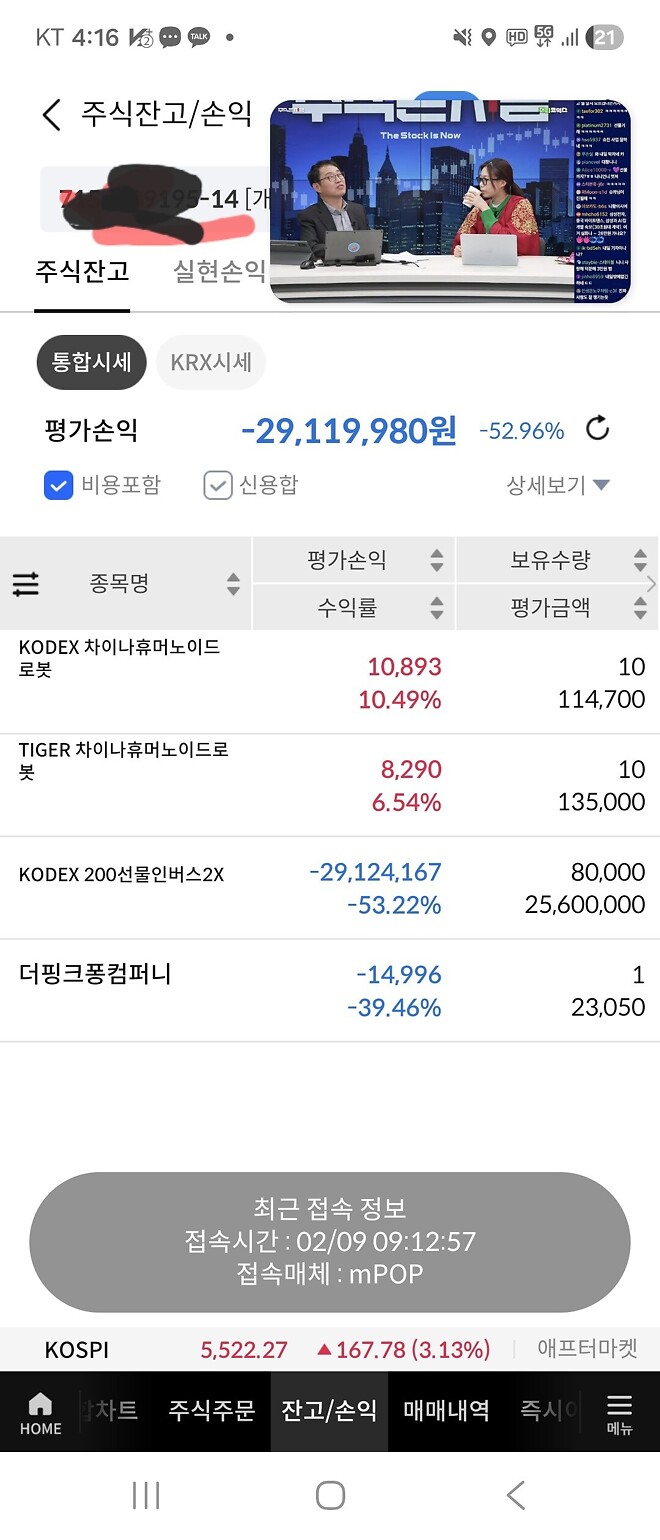Switch quote mode to KRX시세
This screenshot has height=1540, width=660.
(210, 362)
